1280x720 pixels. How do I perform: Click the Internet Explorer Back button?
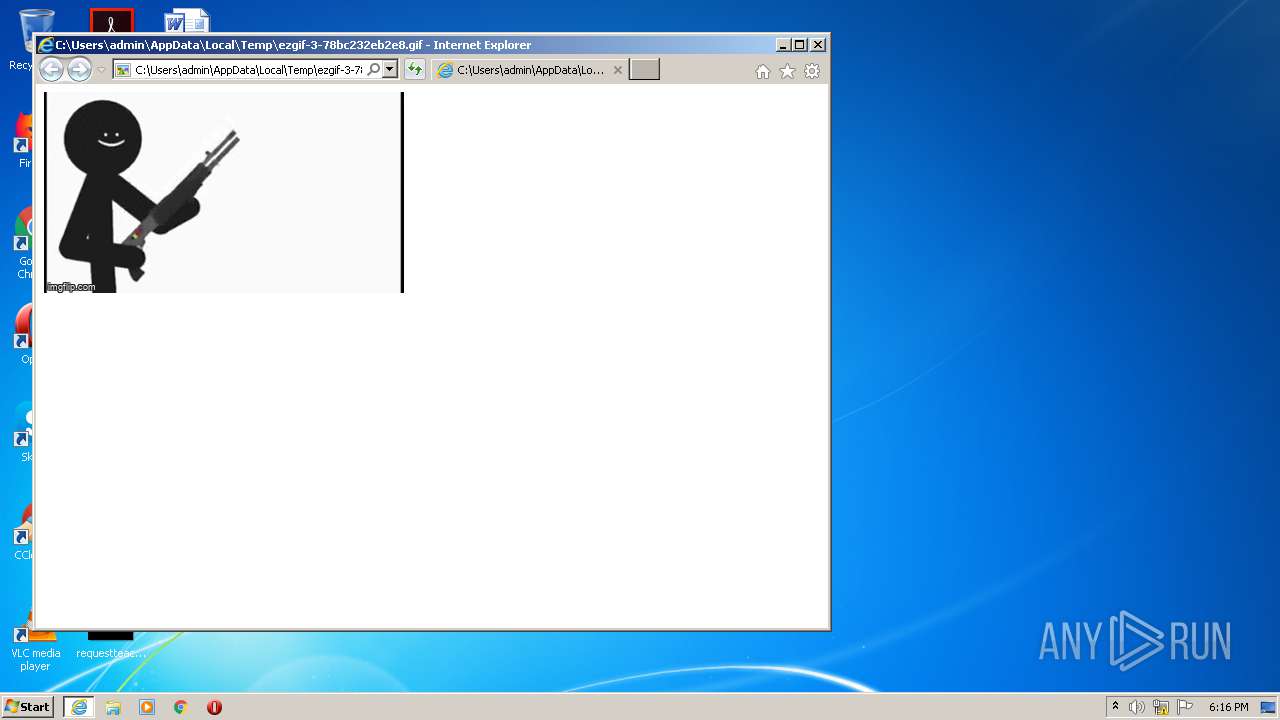pyautogui.click(x=51, y=69)
